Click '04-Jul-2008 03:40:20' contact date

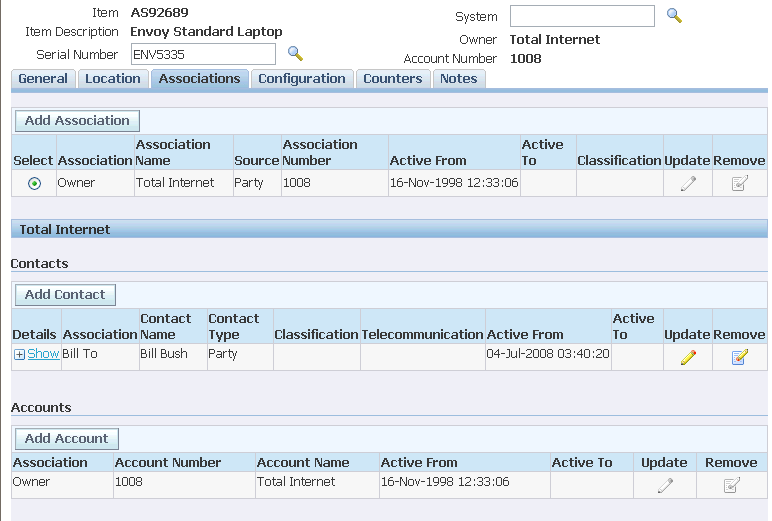[548, 354]
